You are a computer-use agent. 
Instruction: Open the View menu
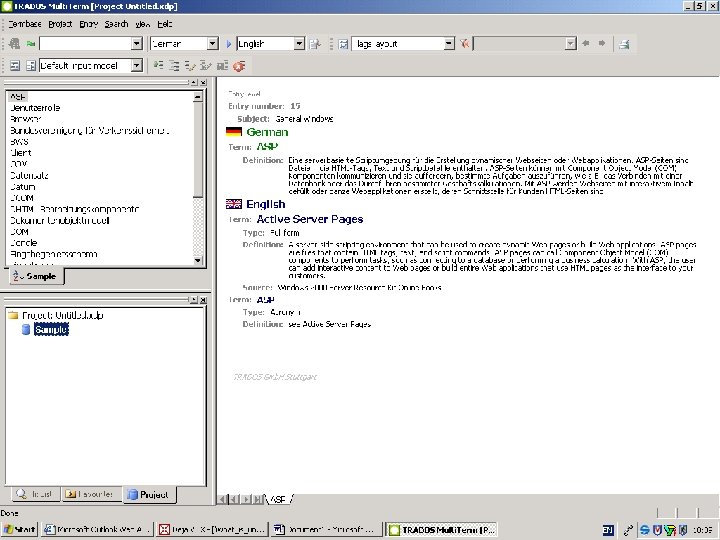142,24
